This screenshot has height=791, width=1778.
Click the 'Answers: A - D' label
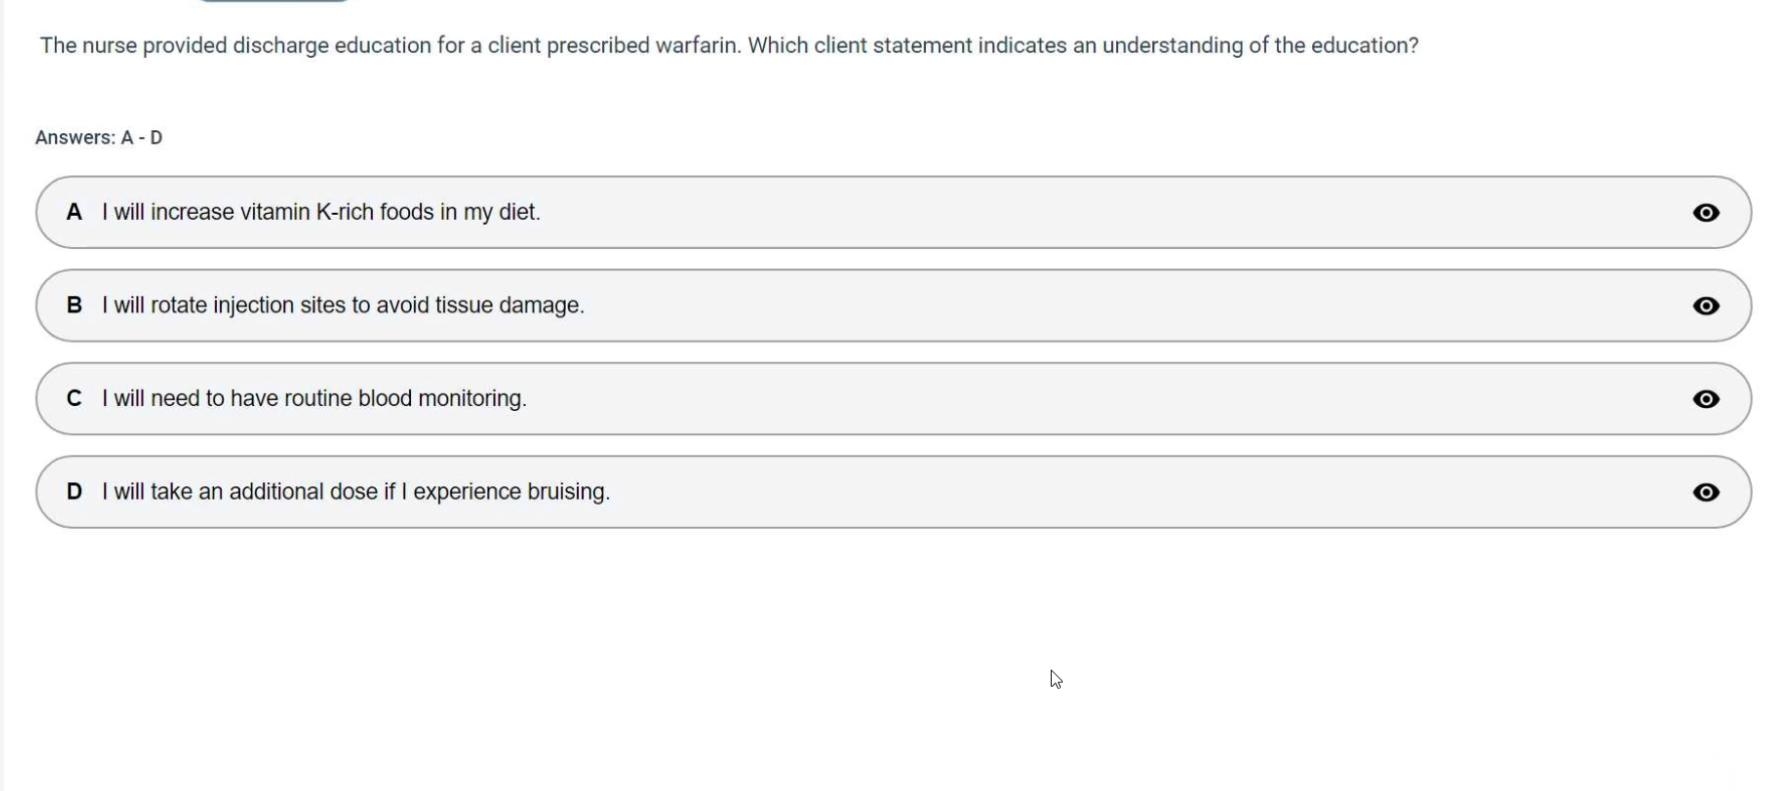(98, 138)
